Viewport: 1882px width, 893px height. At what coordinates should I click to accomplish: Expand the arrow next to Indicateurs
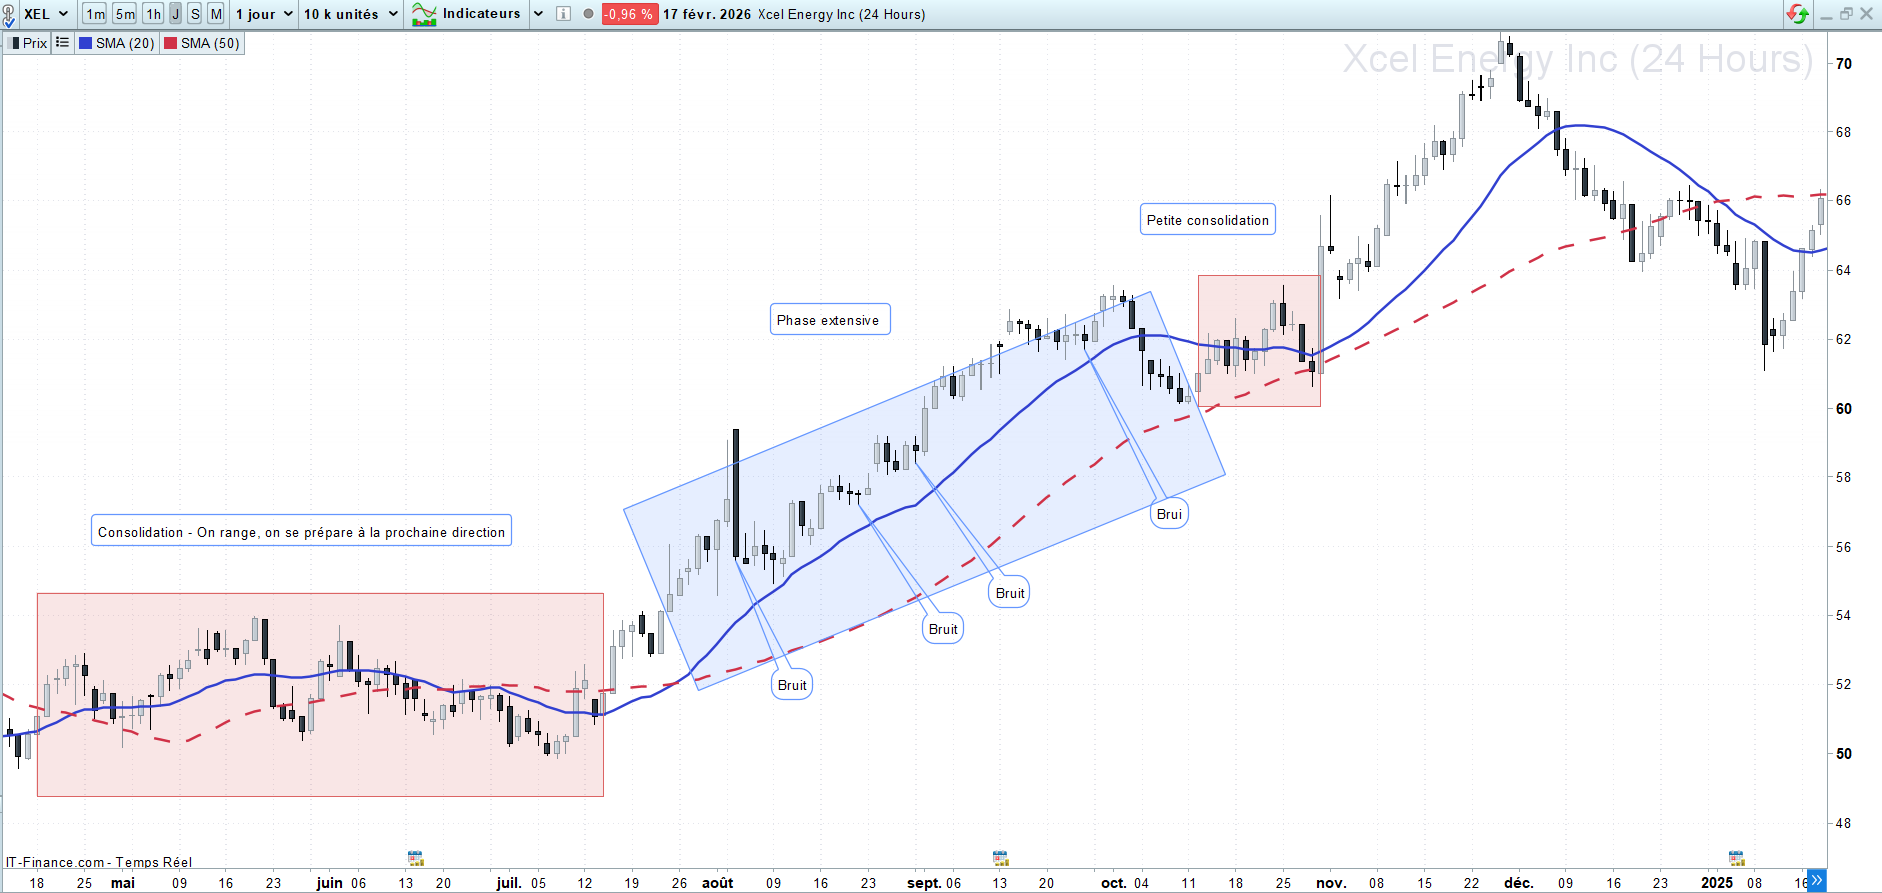(538, 14)
